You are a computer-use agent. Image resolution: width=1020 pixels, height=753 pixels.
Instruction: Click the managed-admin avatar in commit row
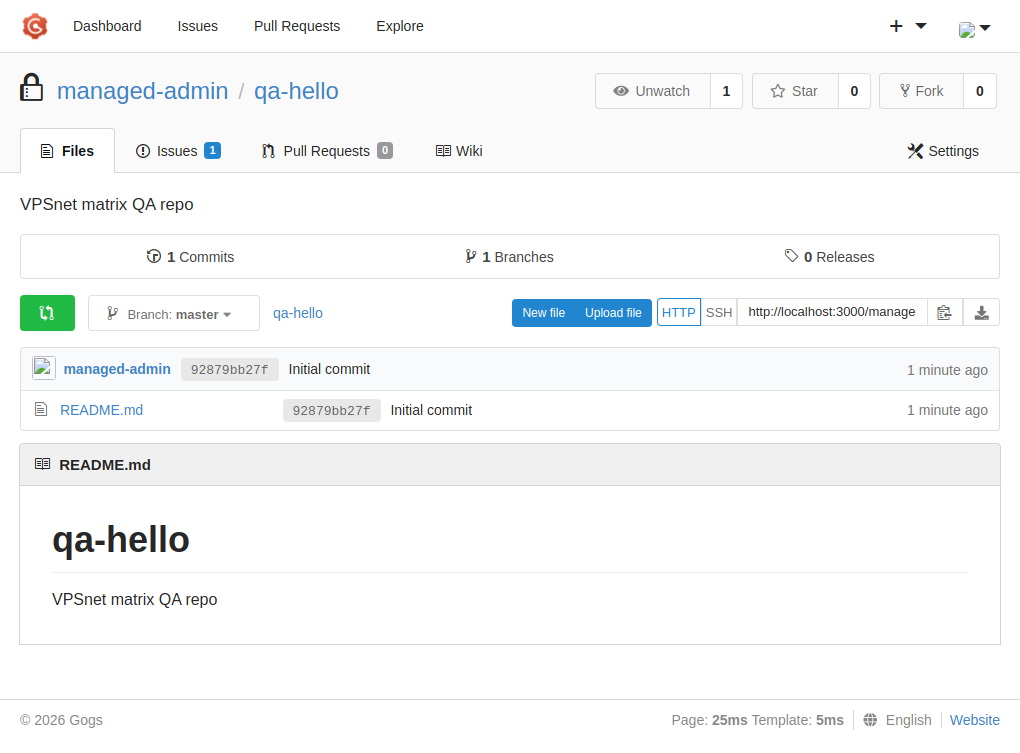coord(44,368)
